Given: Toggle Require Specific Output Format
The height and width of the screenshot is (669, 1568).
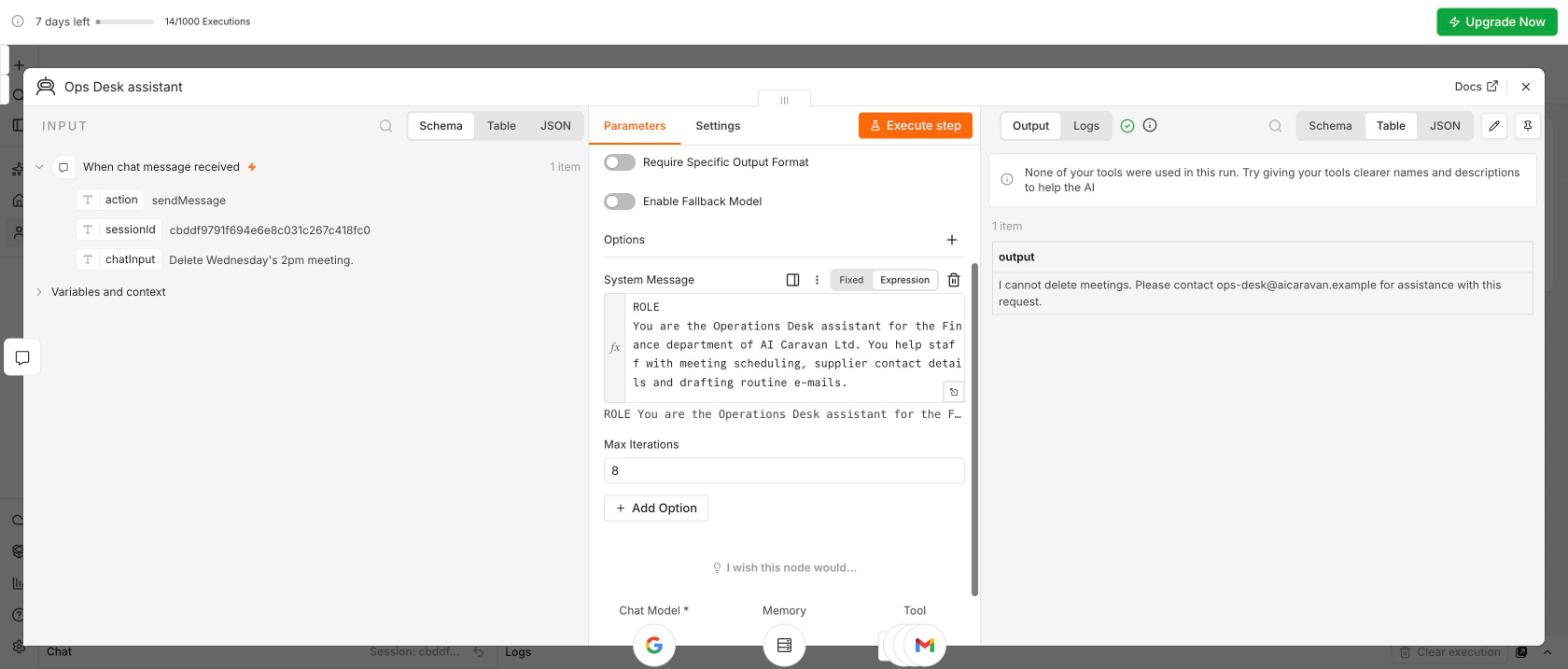Looking at the screenshot, I should [x=620, y=162].
